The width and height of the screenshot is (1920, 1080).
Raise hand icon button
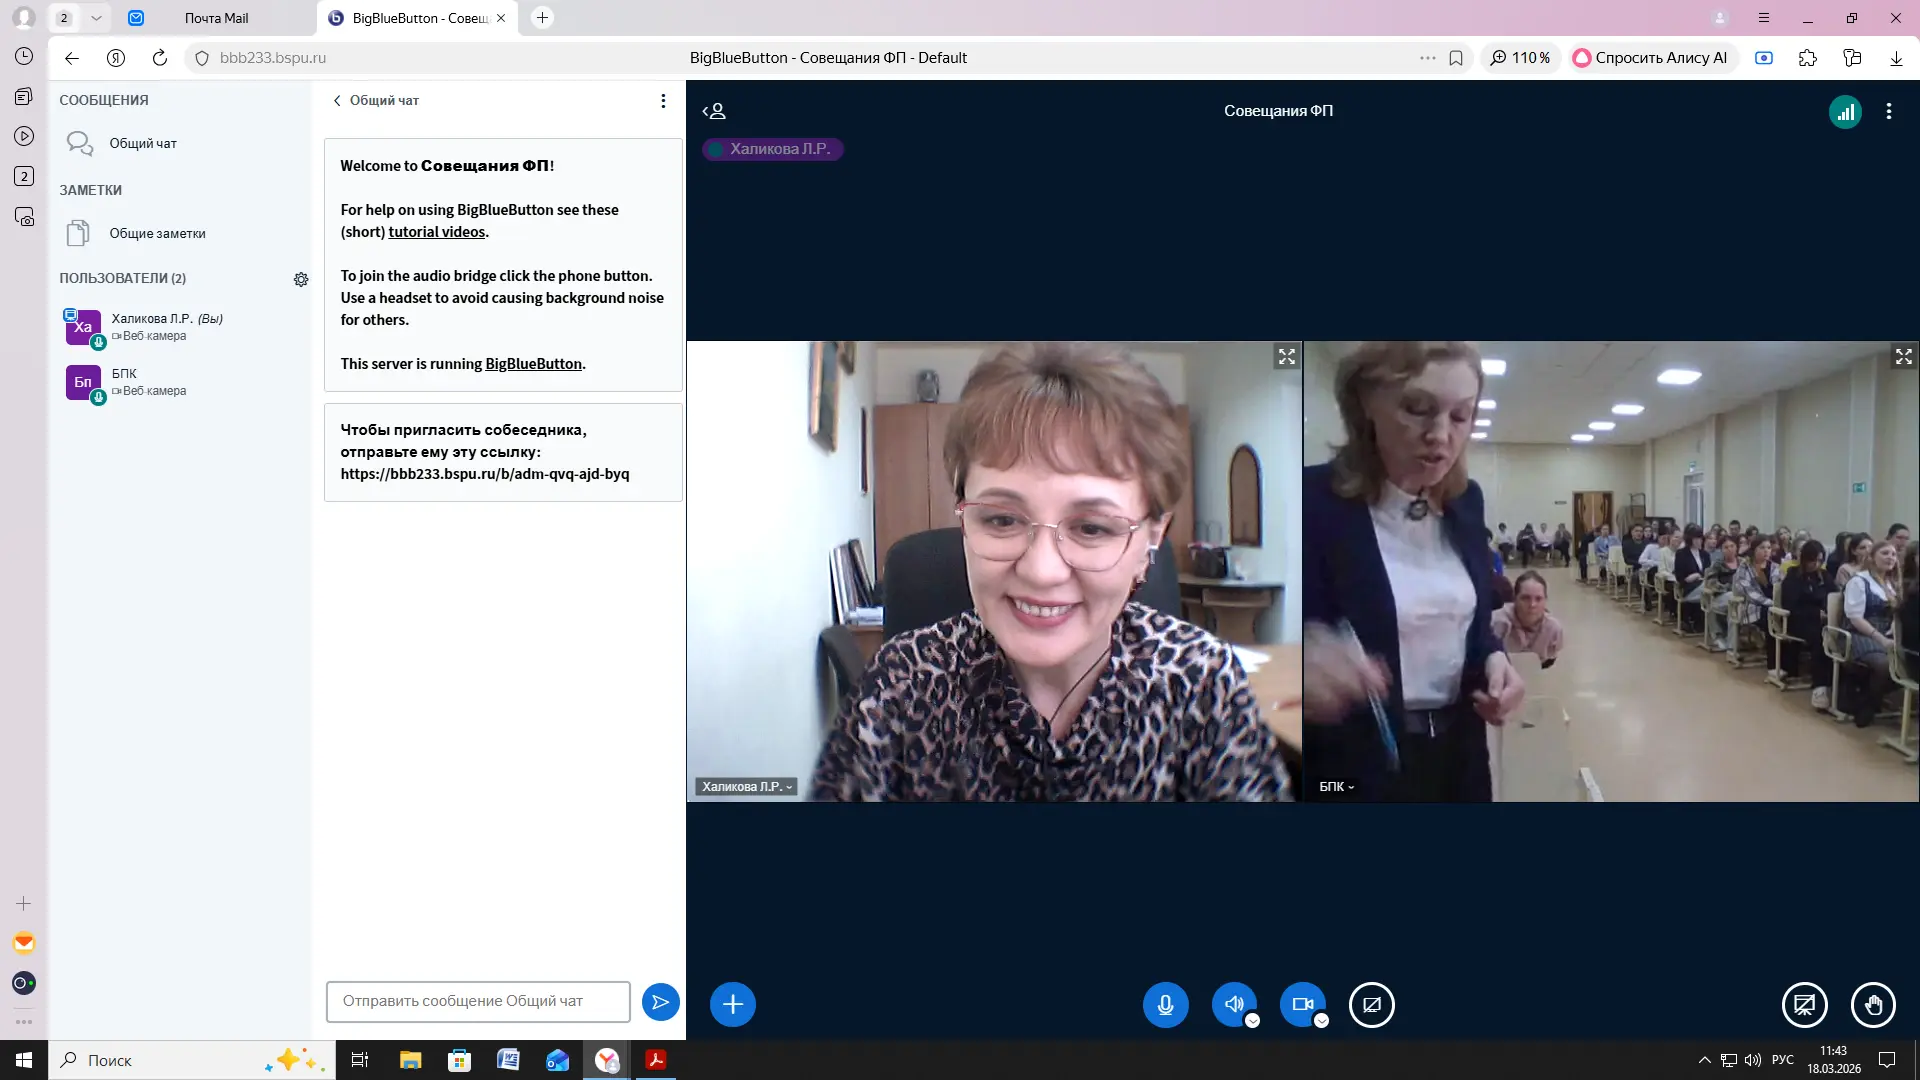click(1872, 1004)
